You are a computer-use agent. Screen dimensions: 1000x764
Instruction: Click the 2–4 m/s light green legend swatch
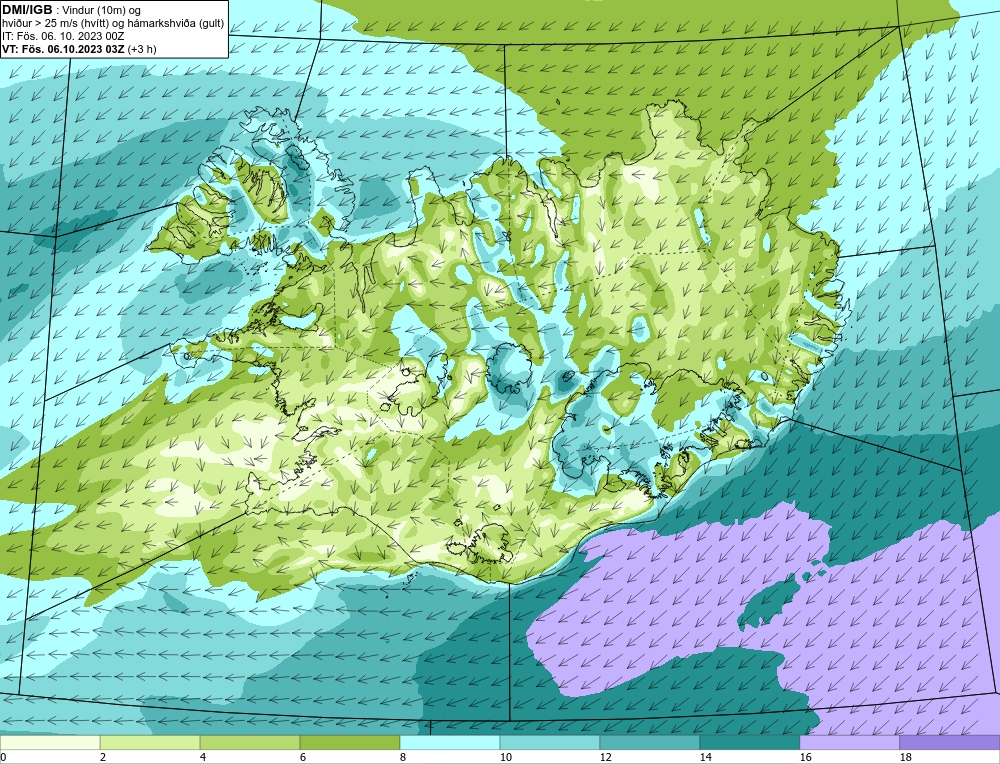(x=150, y=743)
